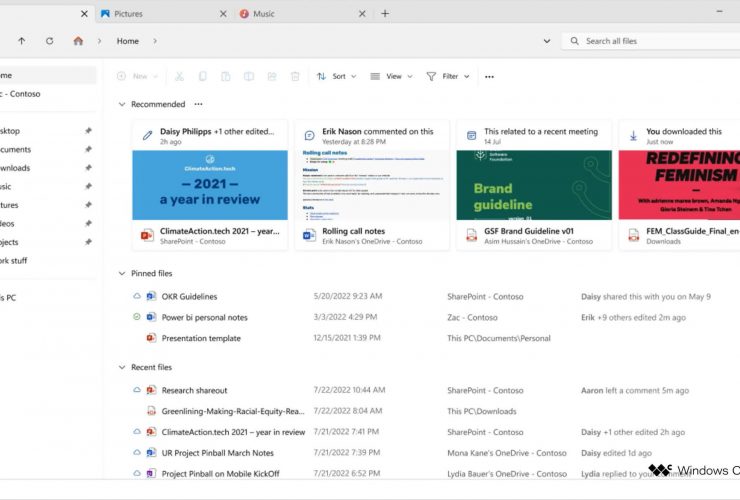Screen dimensions: 740x500
Task: Click the Up arrow navigation icon
Action: pos(21,41)
